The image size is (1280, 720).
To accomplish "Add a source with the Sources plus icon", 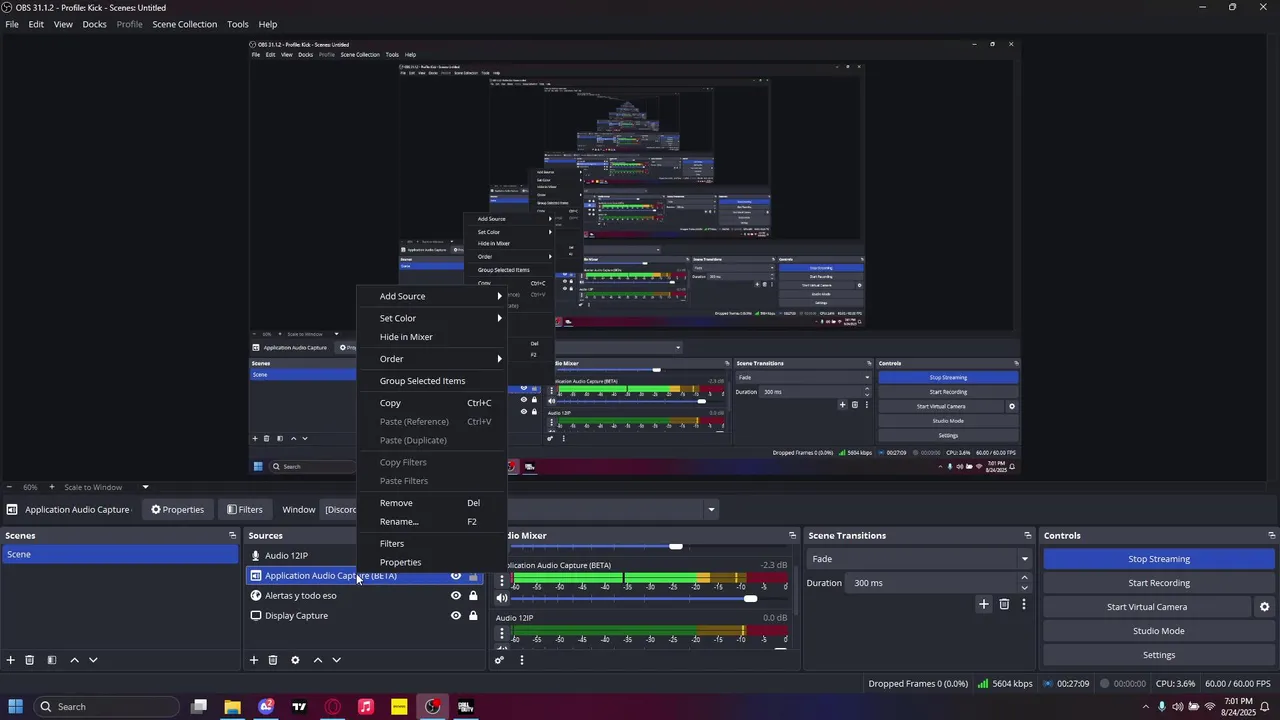I will [254, 660].
